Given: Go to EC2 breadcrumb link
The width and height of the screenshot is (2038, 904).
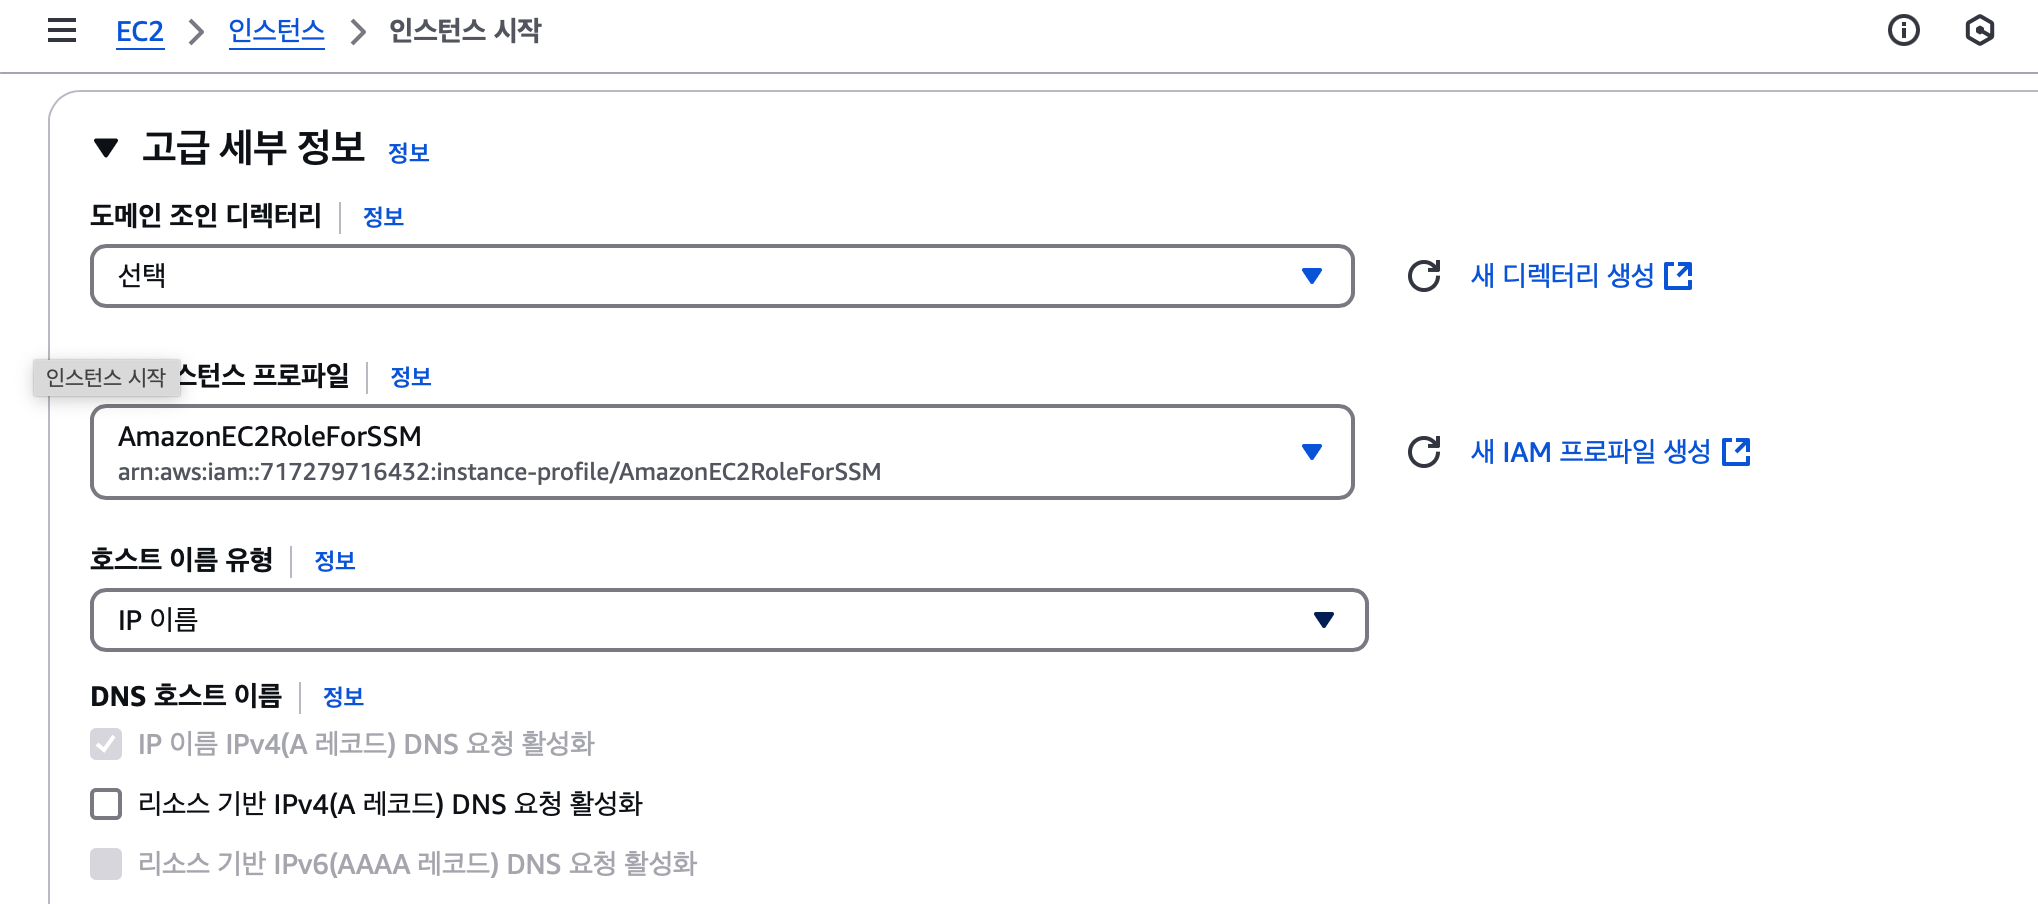Looking at the screenshot, I should pyautogui.click(x=140, y=32).
